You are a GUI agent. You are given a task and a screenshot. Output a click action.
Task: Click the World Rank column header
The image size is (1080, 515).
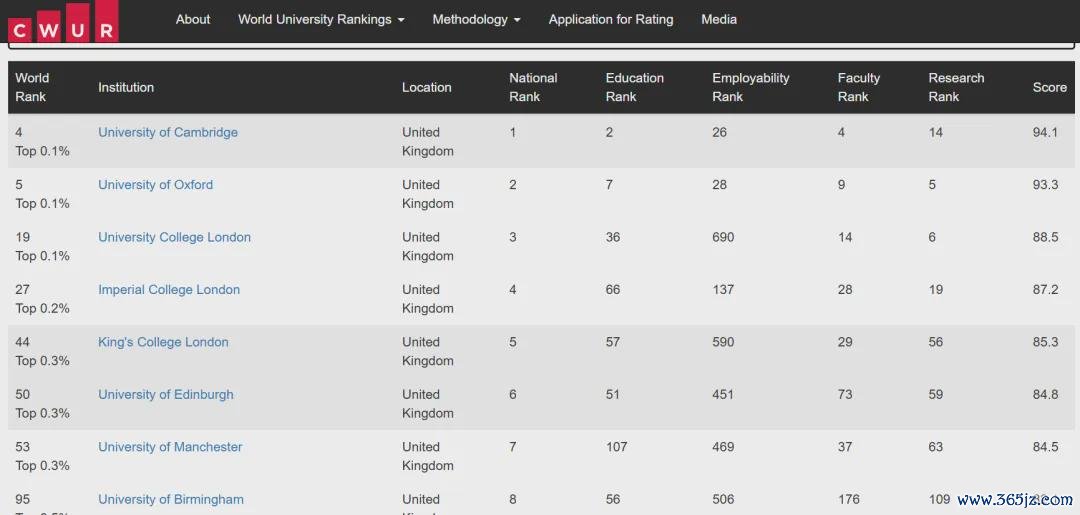pyautogui.click(x=32, y=87)
